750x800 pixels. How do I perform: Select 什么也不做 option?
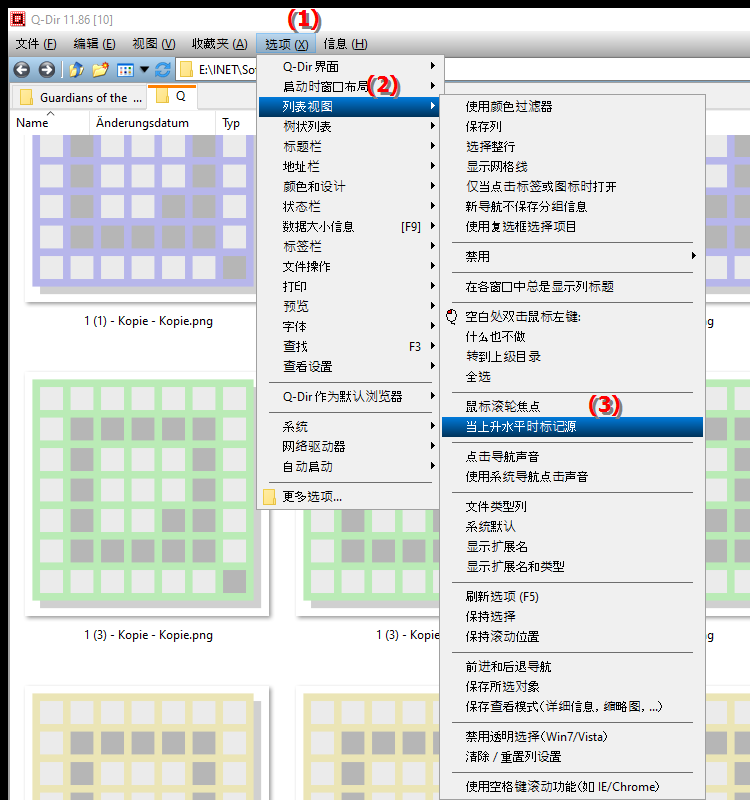572,336
